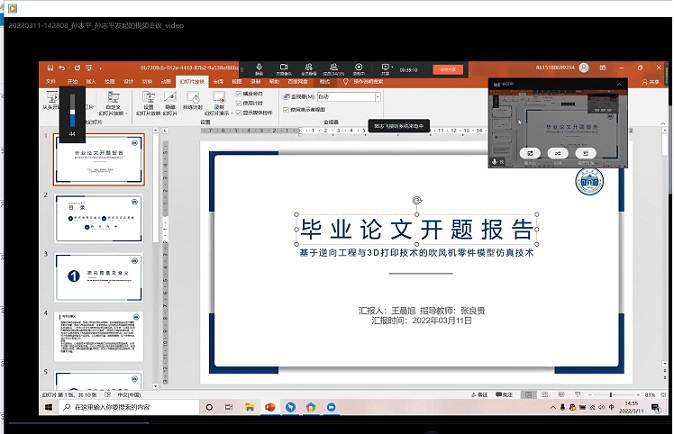The image size is (674, 434).
Task: Switch to the 切换 (Transitions) ribbon tab
Action: pos(147,81)
